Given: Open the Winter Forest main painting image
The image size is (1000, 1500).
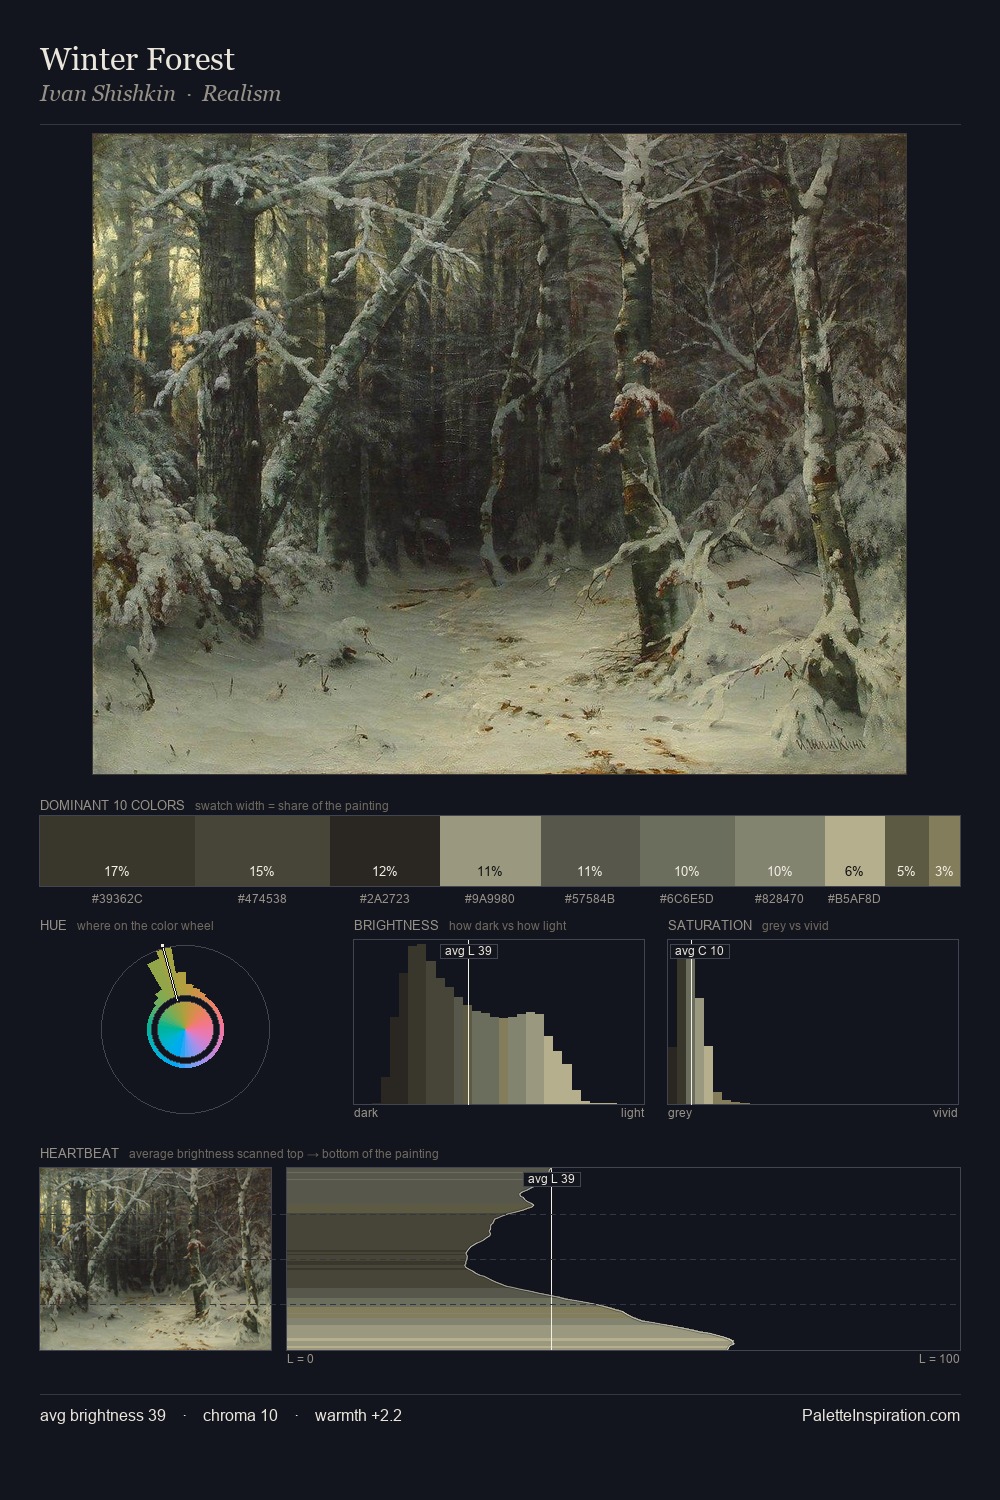Looking at the screenshot, I should pyautogui.click(x=499, y=454).
